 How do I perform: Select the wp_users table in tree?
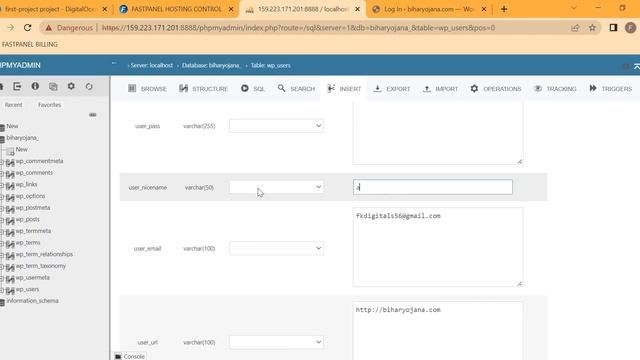(27, 289)
